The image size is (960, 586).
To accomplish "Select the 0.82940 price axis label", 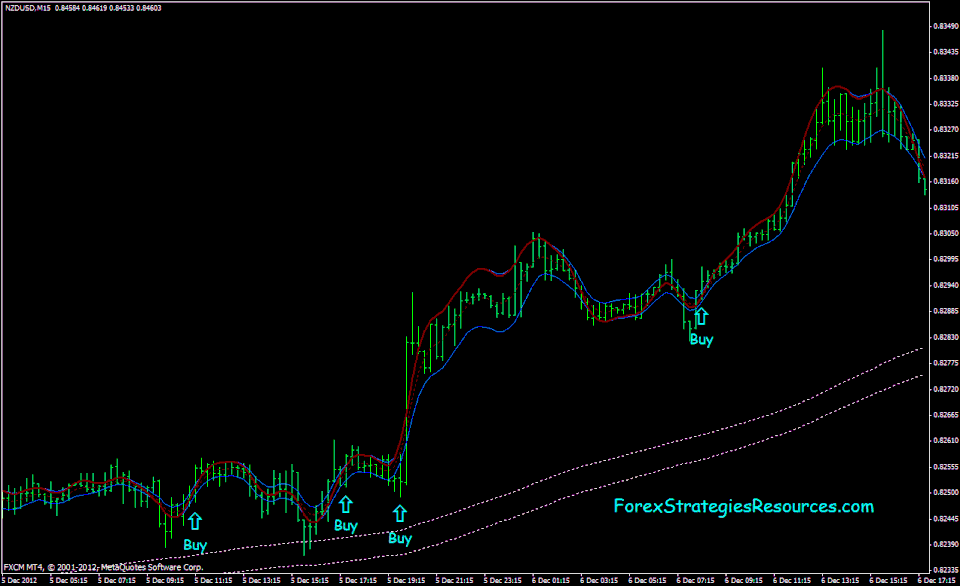I will coord(946,285).
